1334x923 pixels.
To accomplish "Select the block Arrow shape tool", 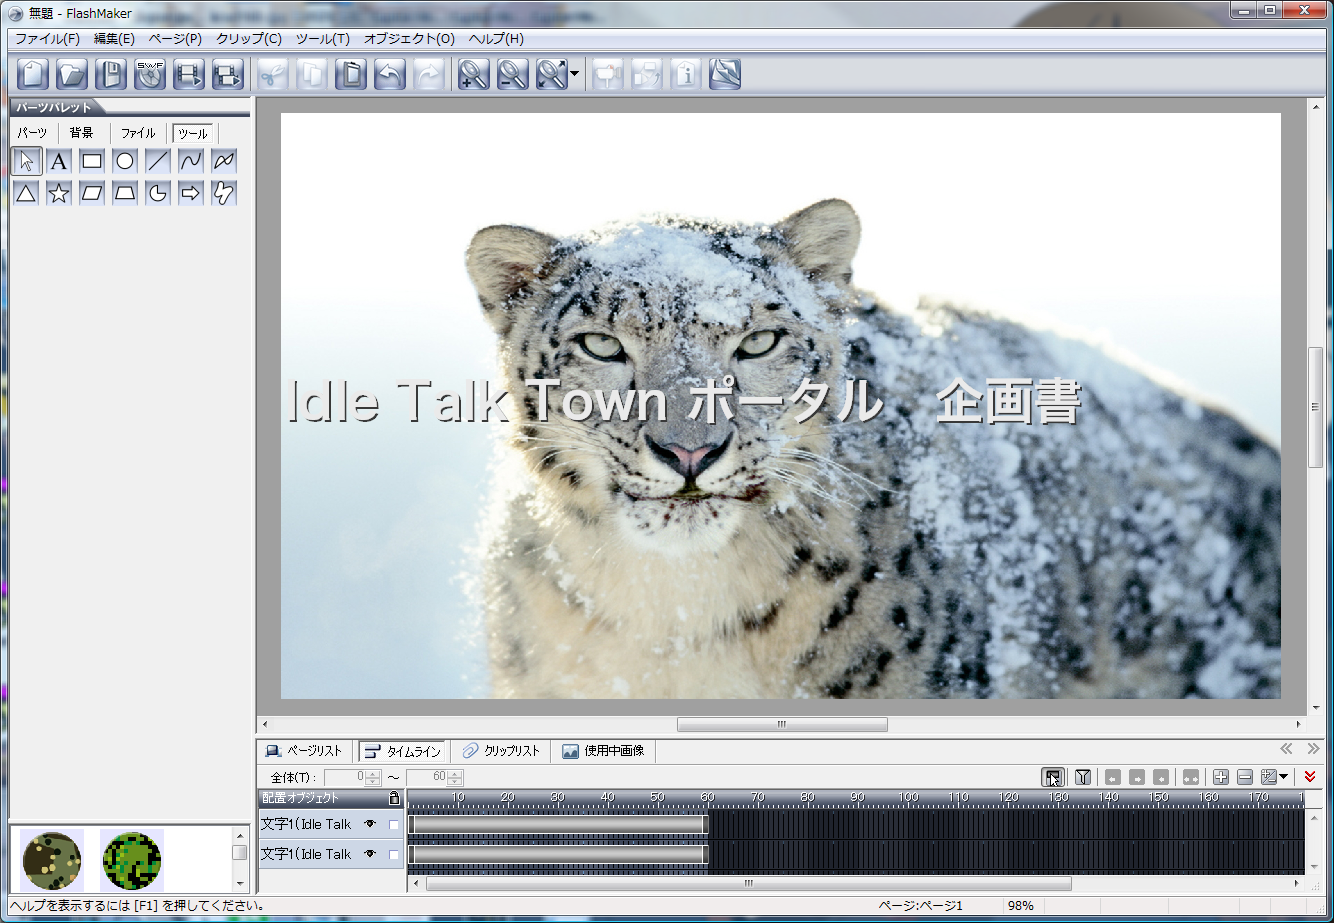I will 191,194.
